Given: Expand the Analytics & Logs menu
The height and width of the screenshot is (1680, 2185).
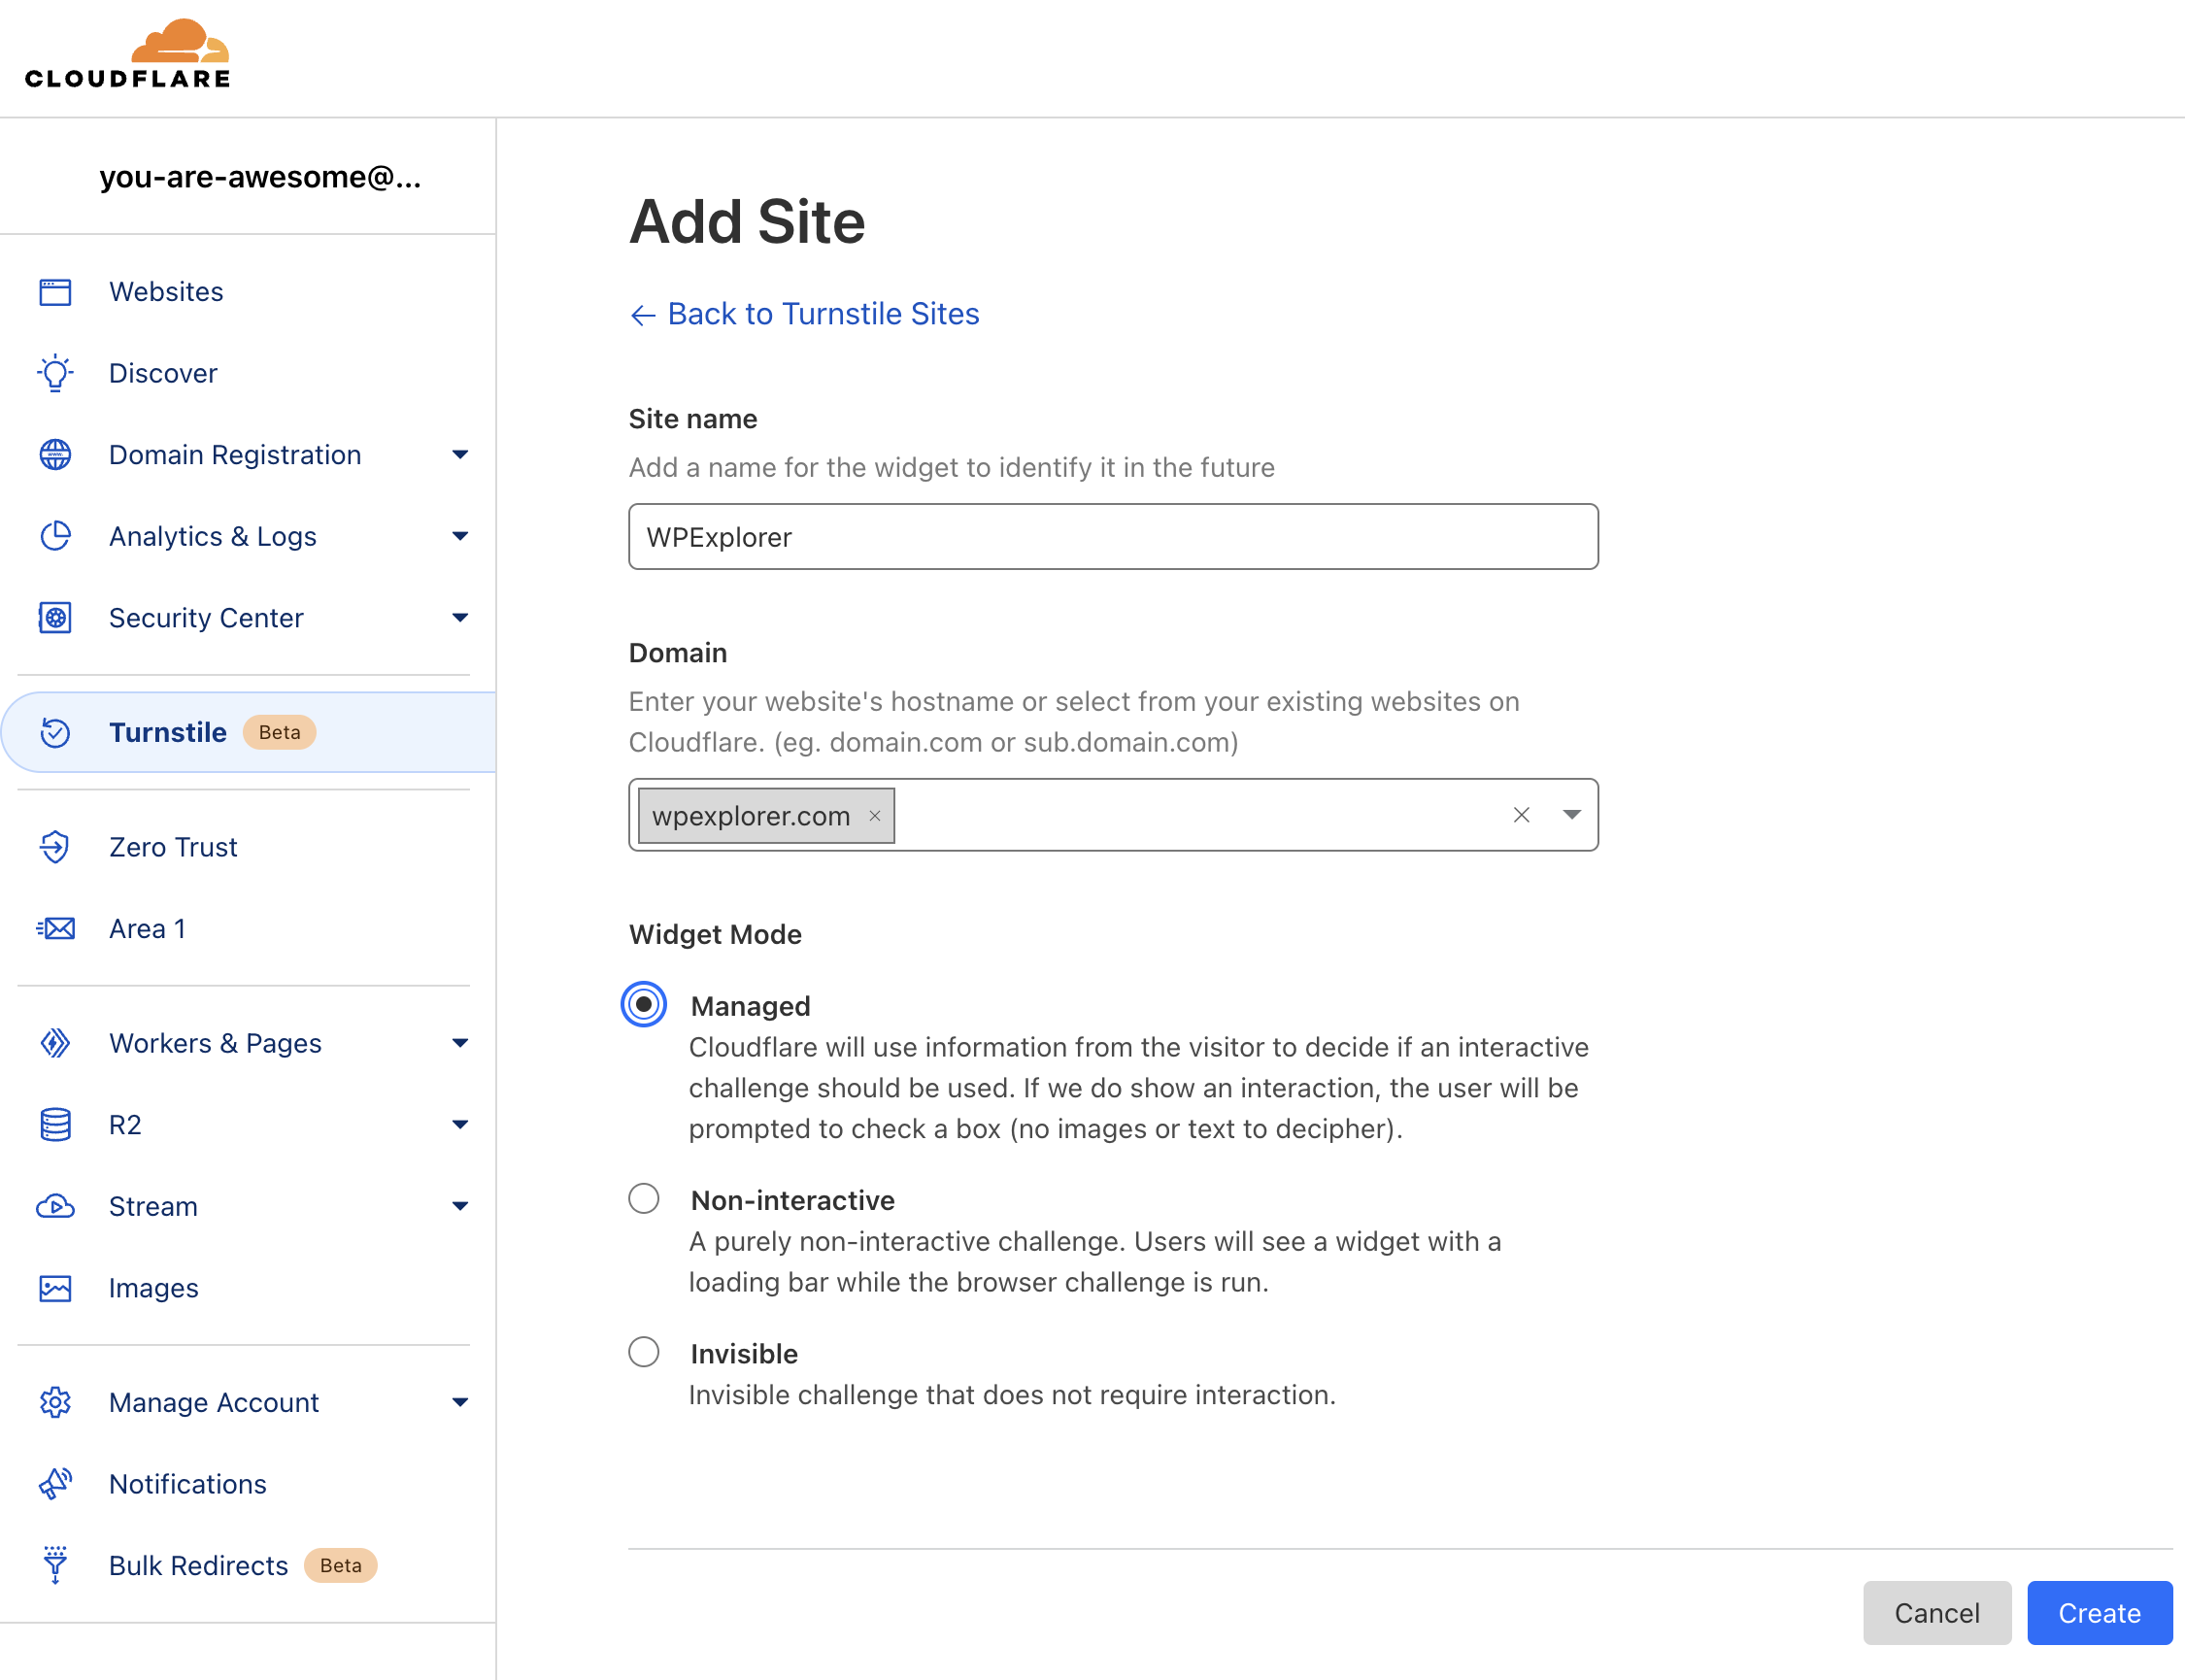Looking at the screenshot, I should click(x=460, y=536).
